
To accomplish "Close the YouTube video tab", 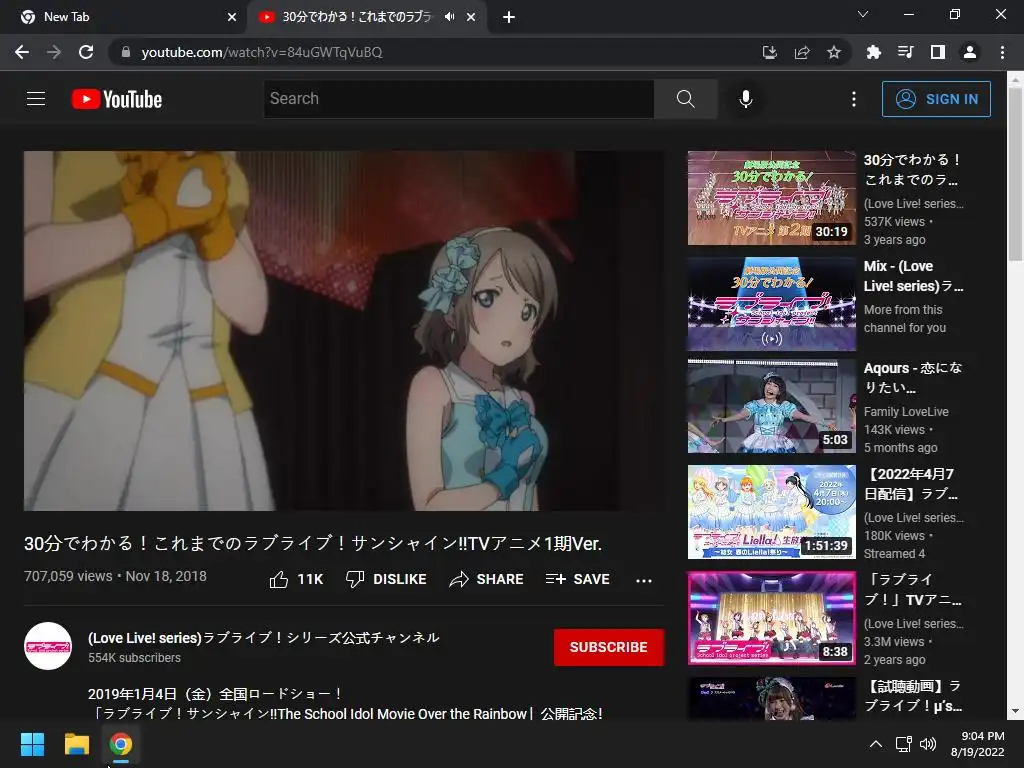I will coord(471,17).
